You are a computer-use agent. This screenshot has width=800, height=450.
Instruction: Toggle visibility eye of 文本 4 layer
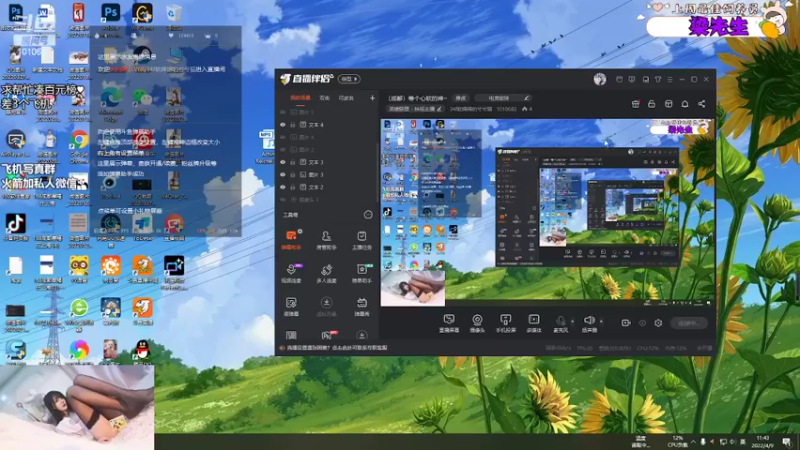pyautogui.click(x=283, y=124)
